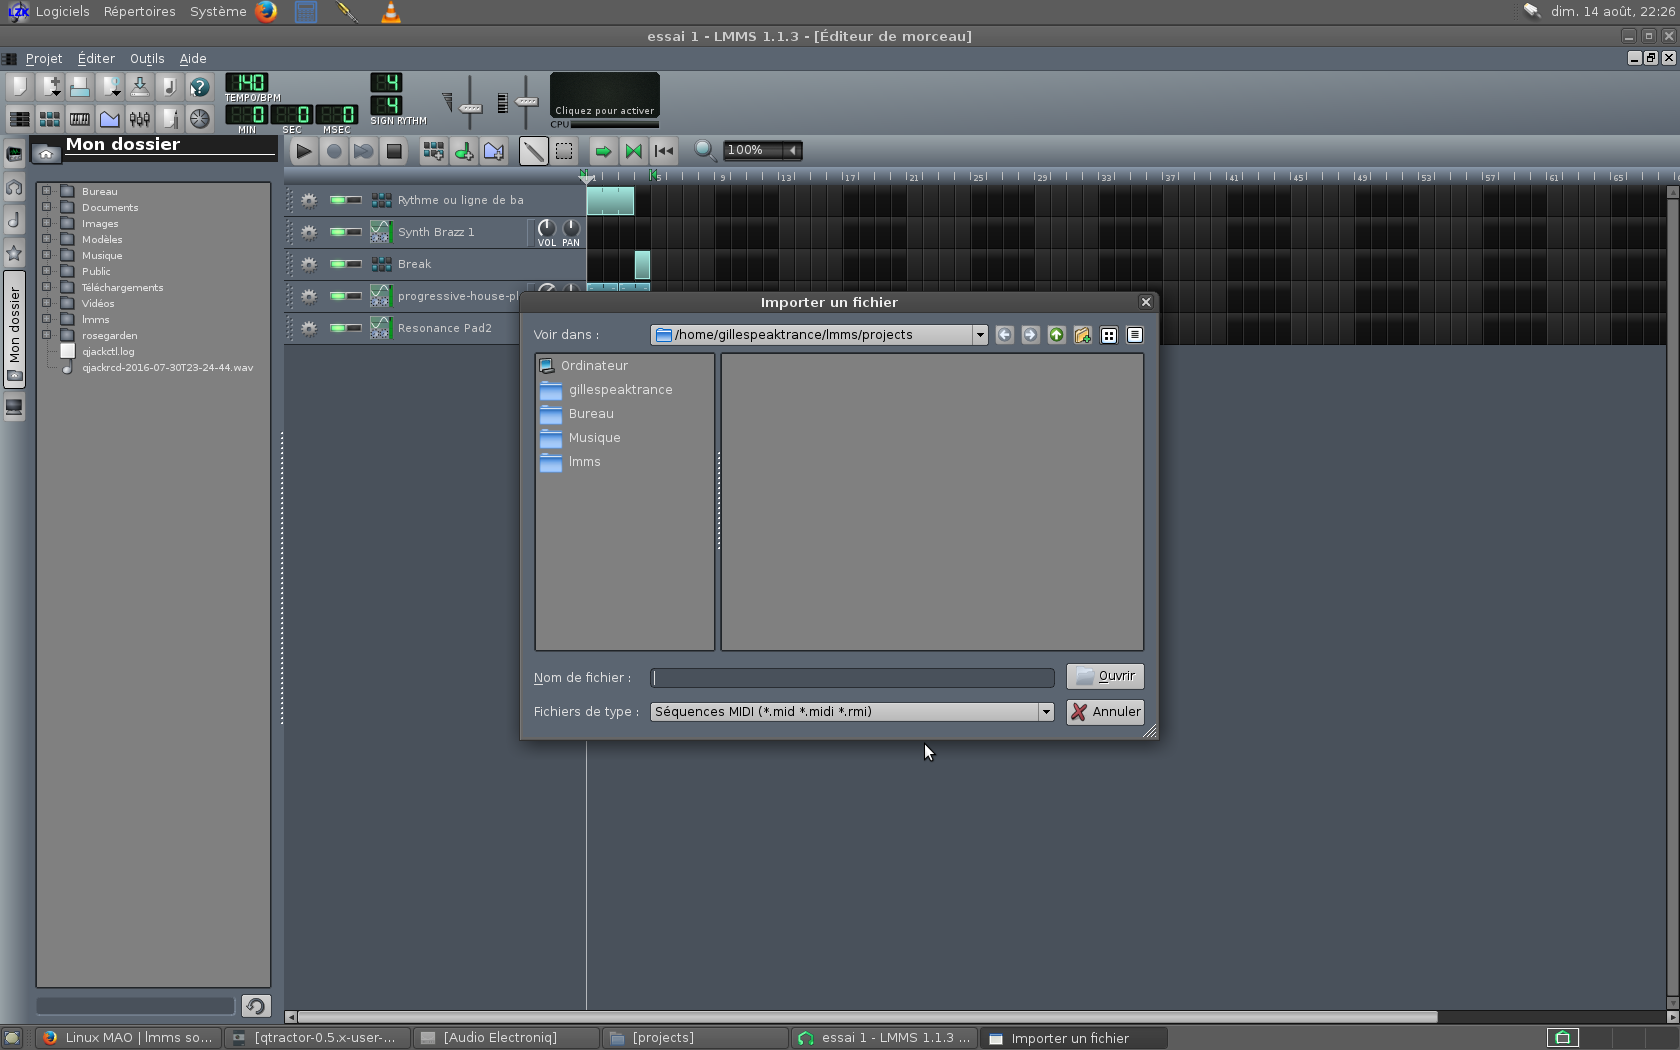Screen dimensions: 1680x1050
Task: Open the Outils menu
Action: coord(147,59)
